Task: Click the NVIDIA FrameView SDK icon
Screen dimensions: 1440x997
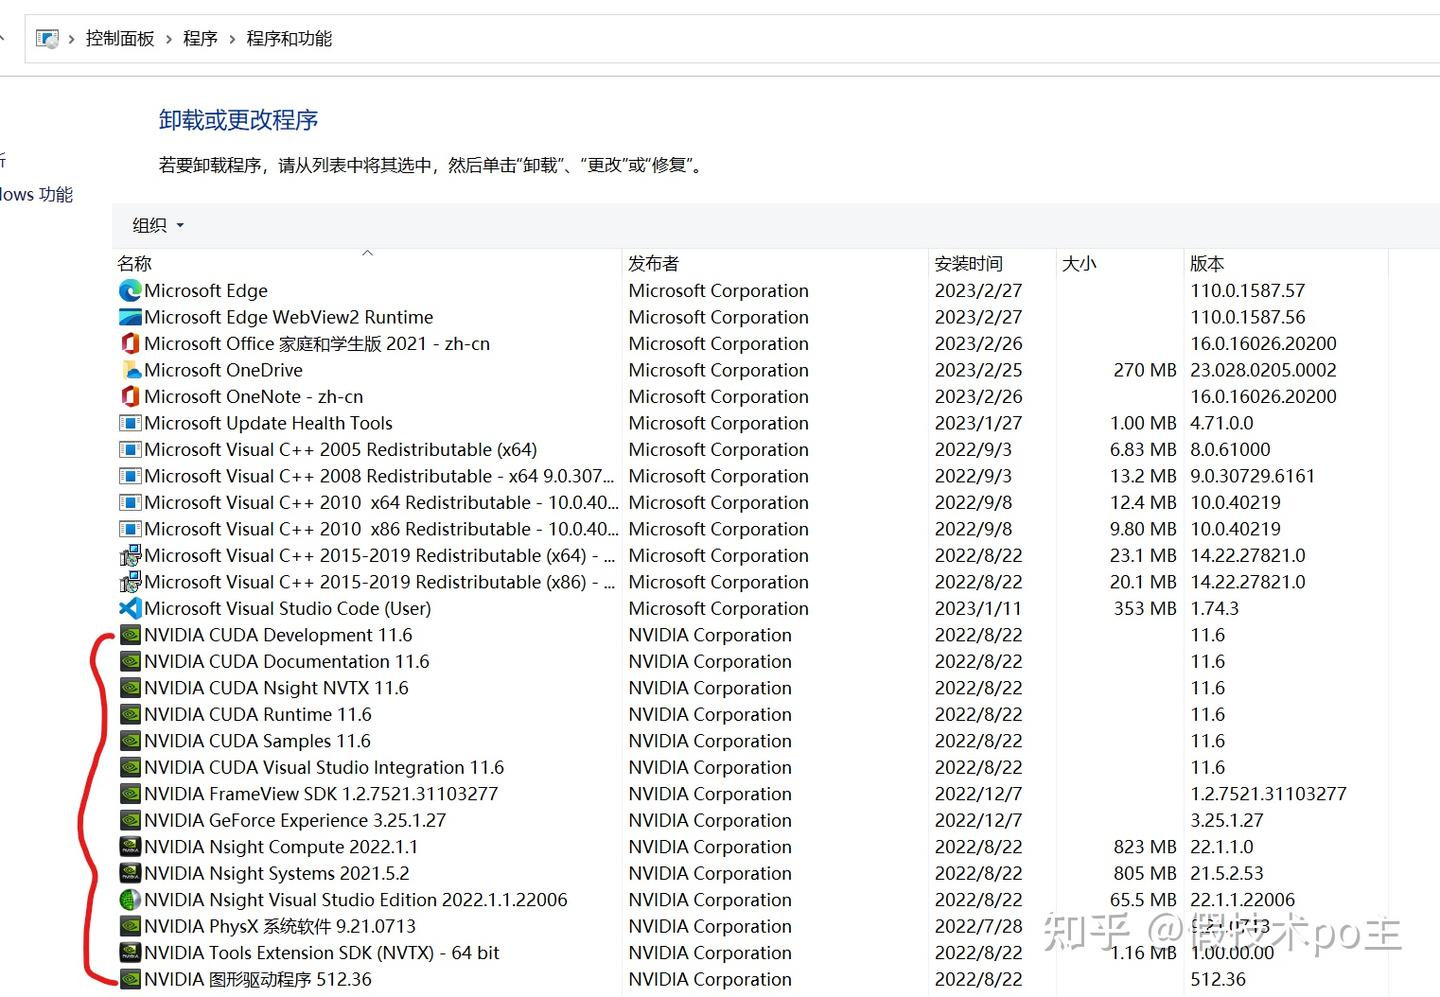Action: pos(130,794)
